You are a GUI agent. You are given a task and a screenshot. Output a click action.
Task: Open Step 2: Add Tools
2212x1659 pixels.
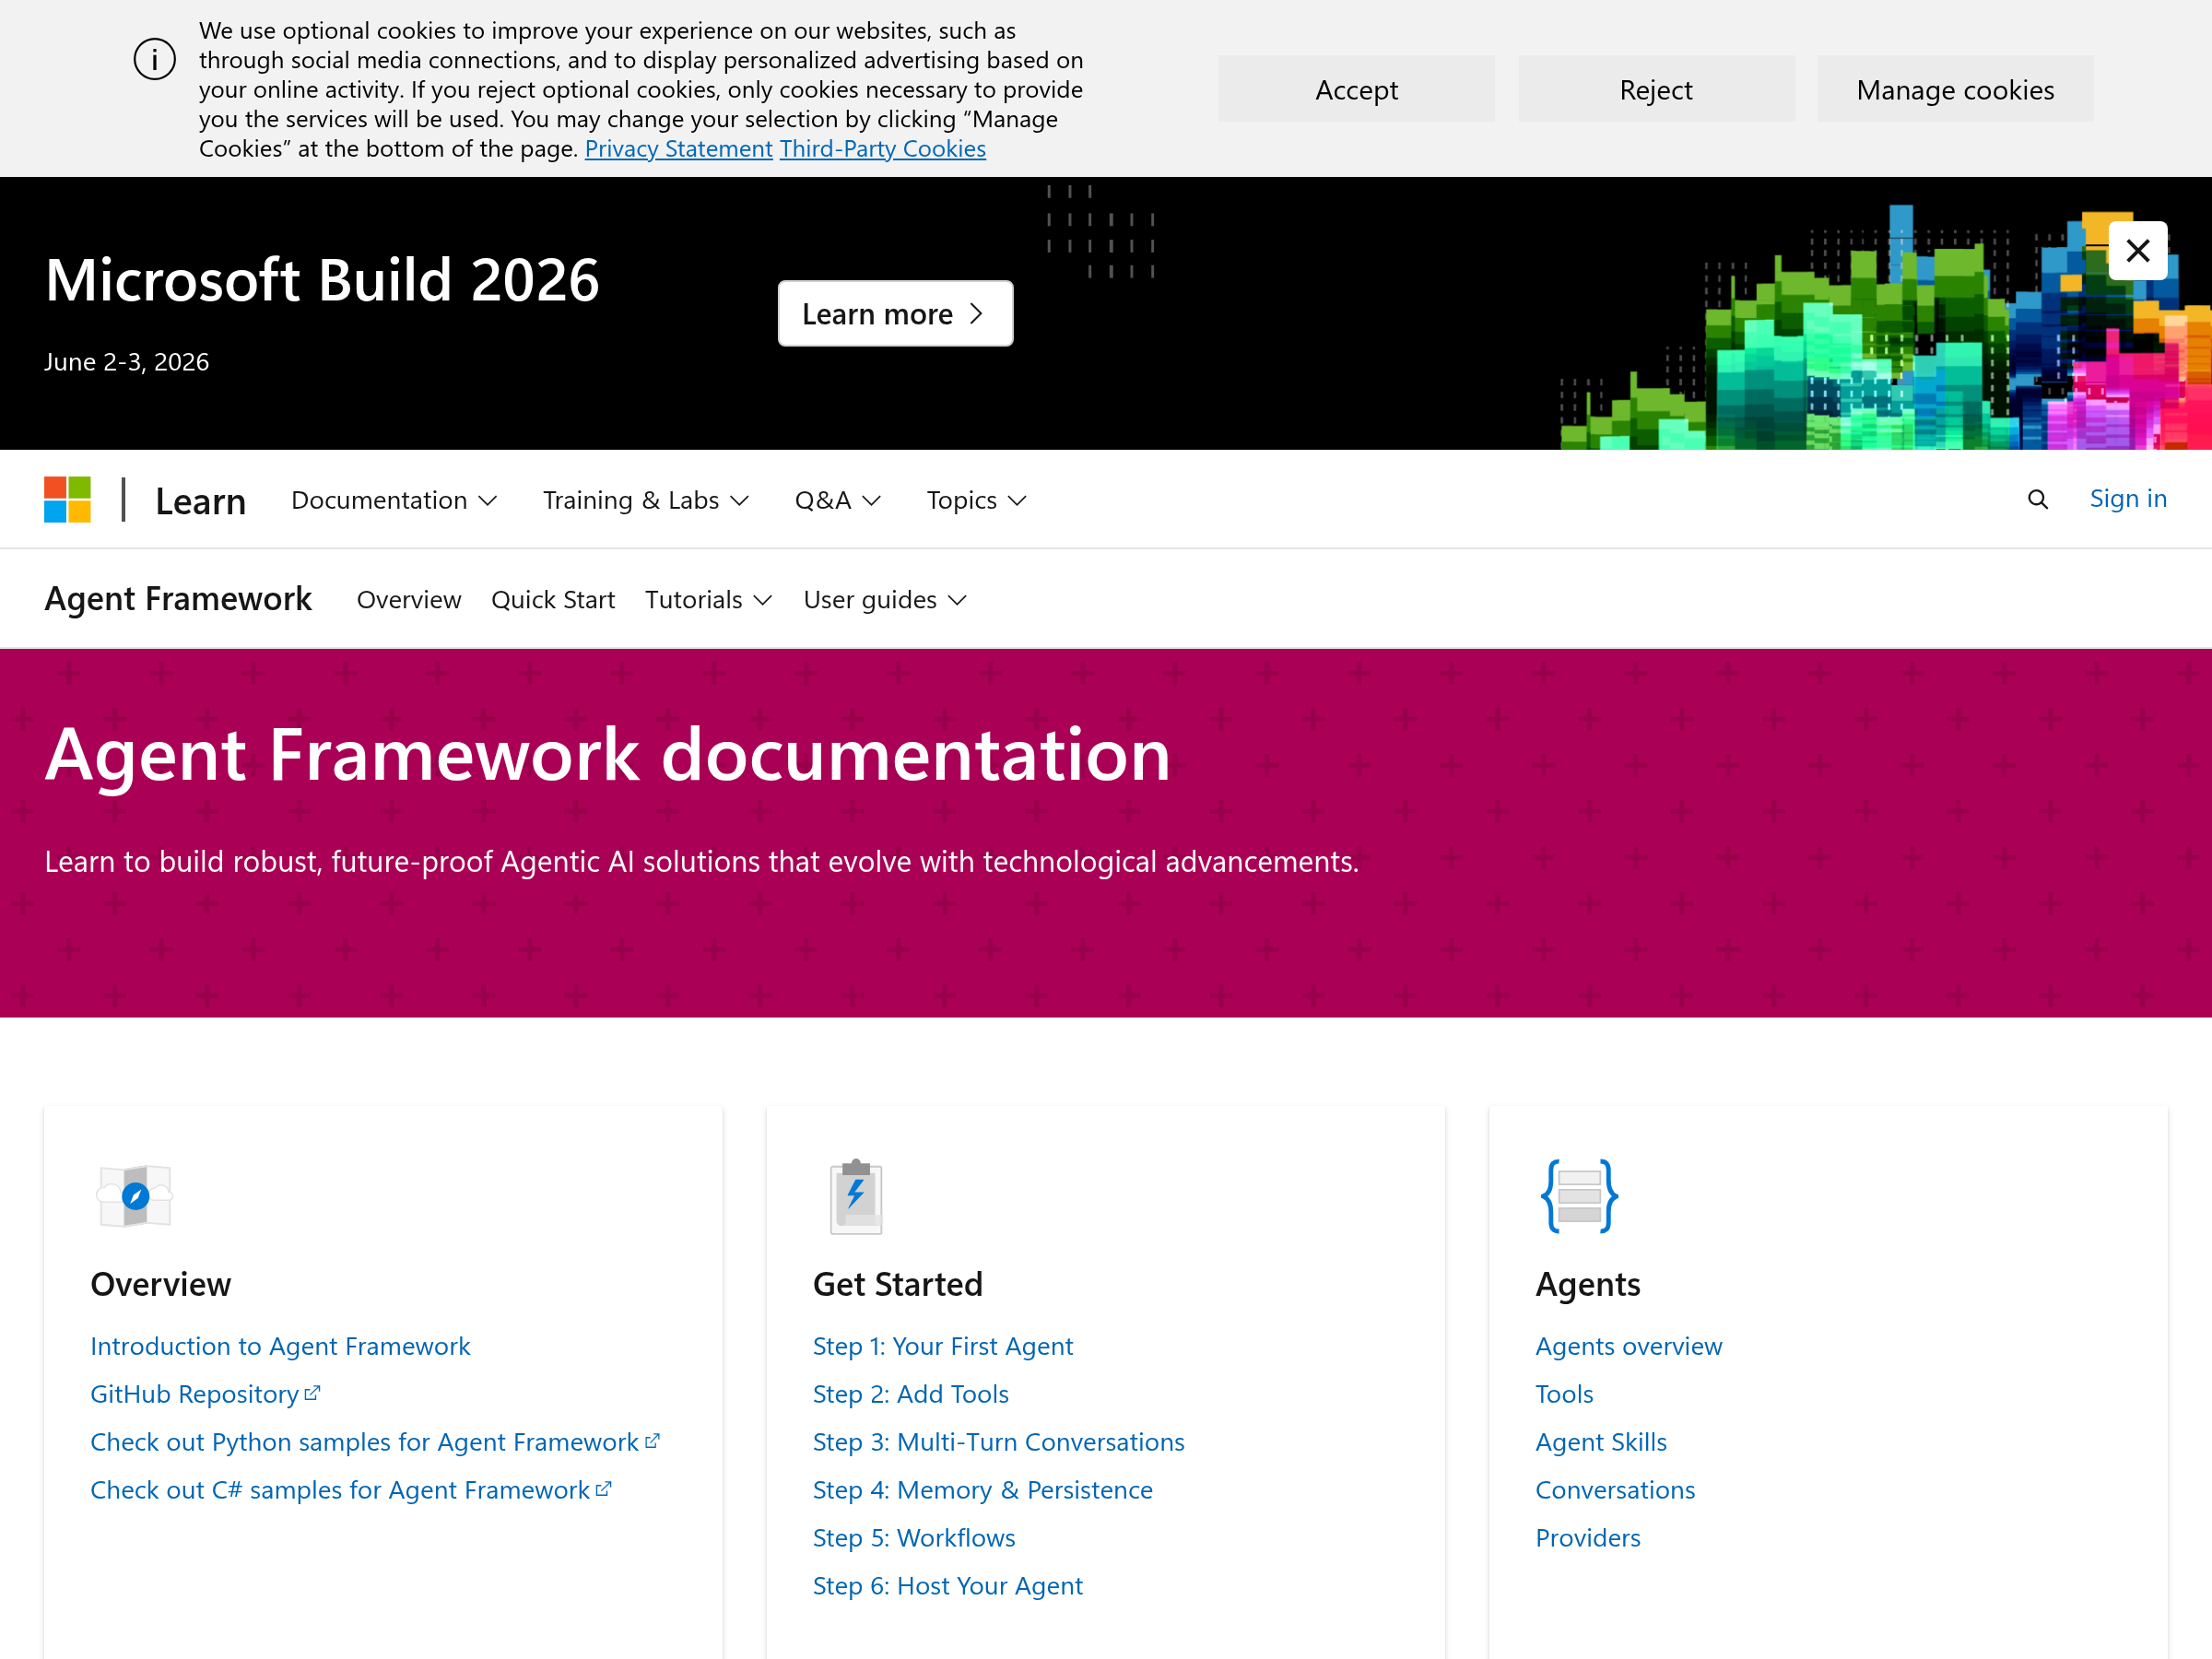pos(911,1393)
